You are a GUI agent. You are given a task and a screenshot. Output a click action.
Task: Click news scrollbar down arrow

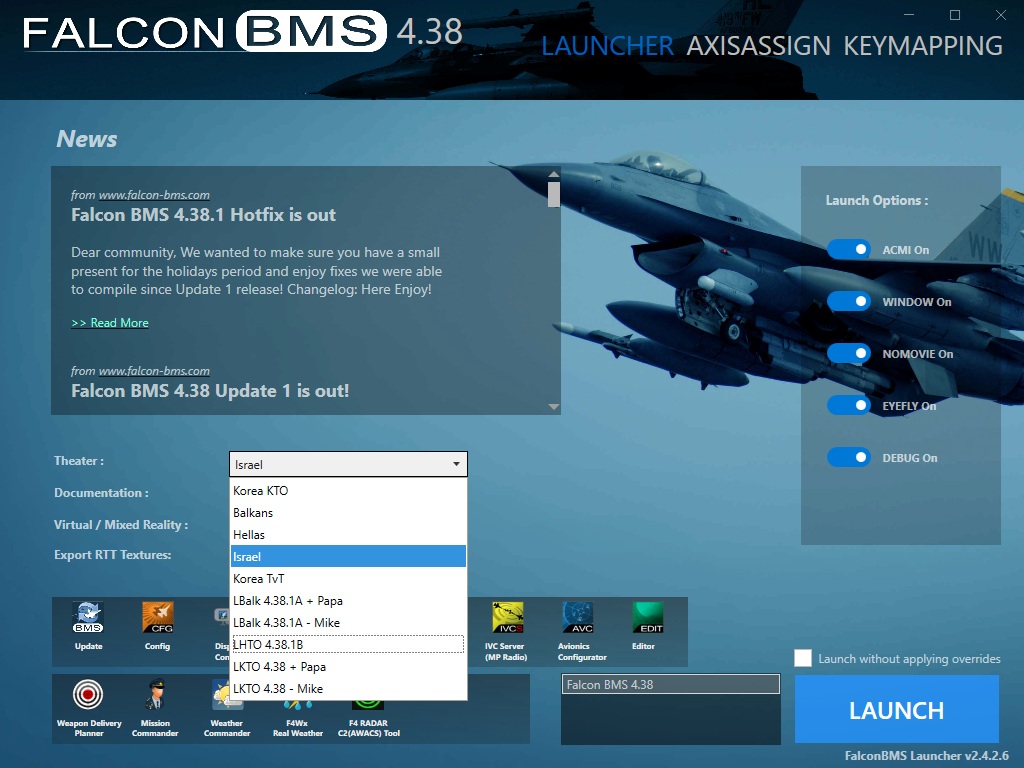click(x=554, y=407)
